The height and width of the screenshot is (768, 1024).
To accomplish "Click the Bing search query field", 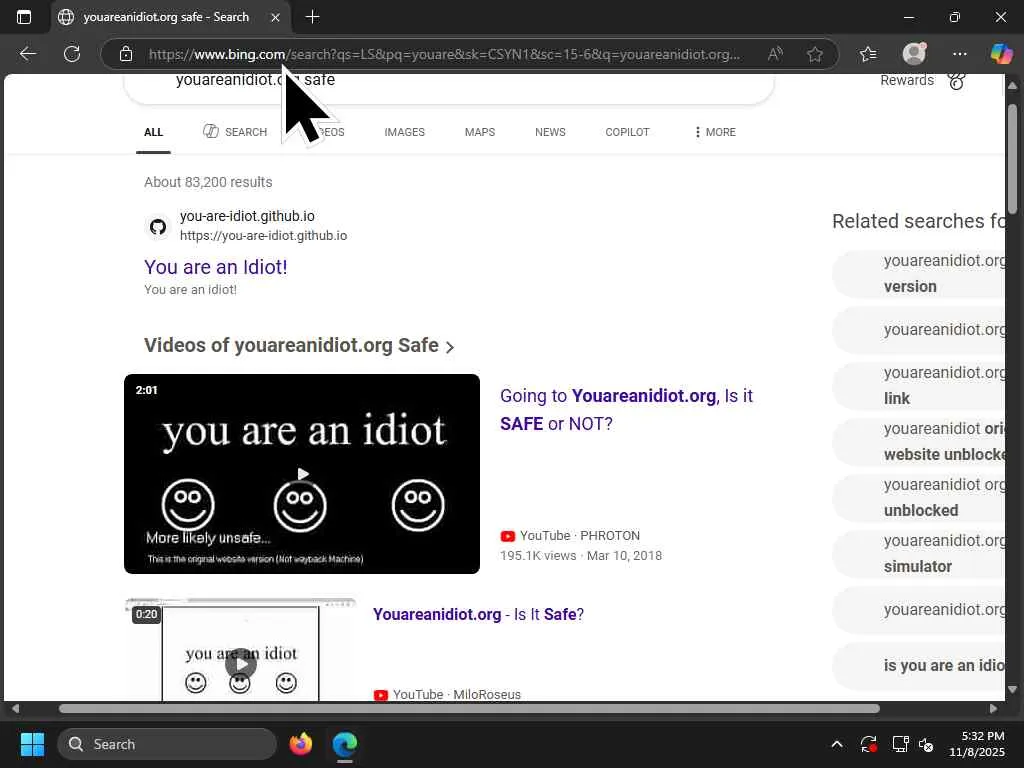I will tap(449, 88).
